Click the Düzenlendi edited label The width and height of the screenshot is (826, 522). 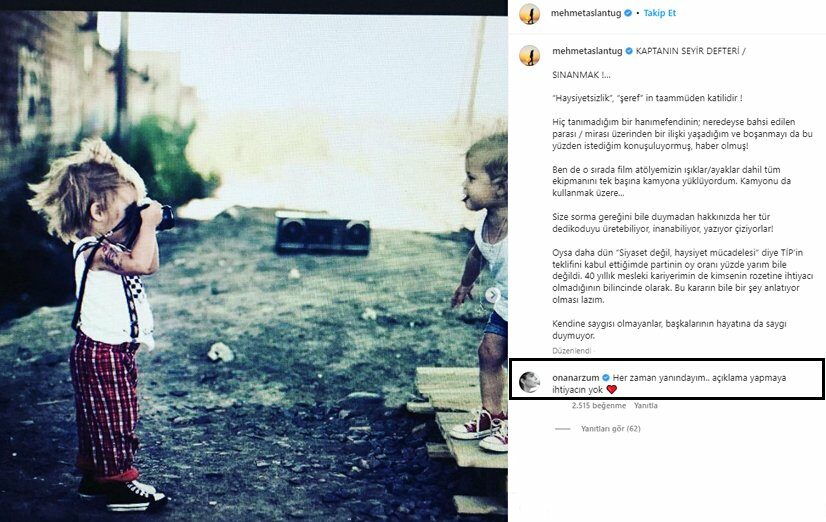(572, 351)
